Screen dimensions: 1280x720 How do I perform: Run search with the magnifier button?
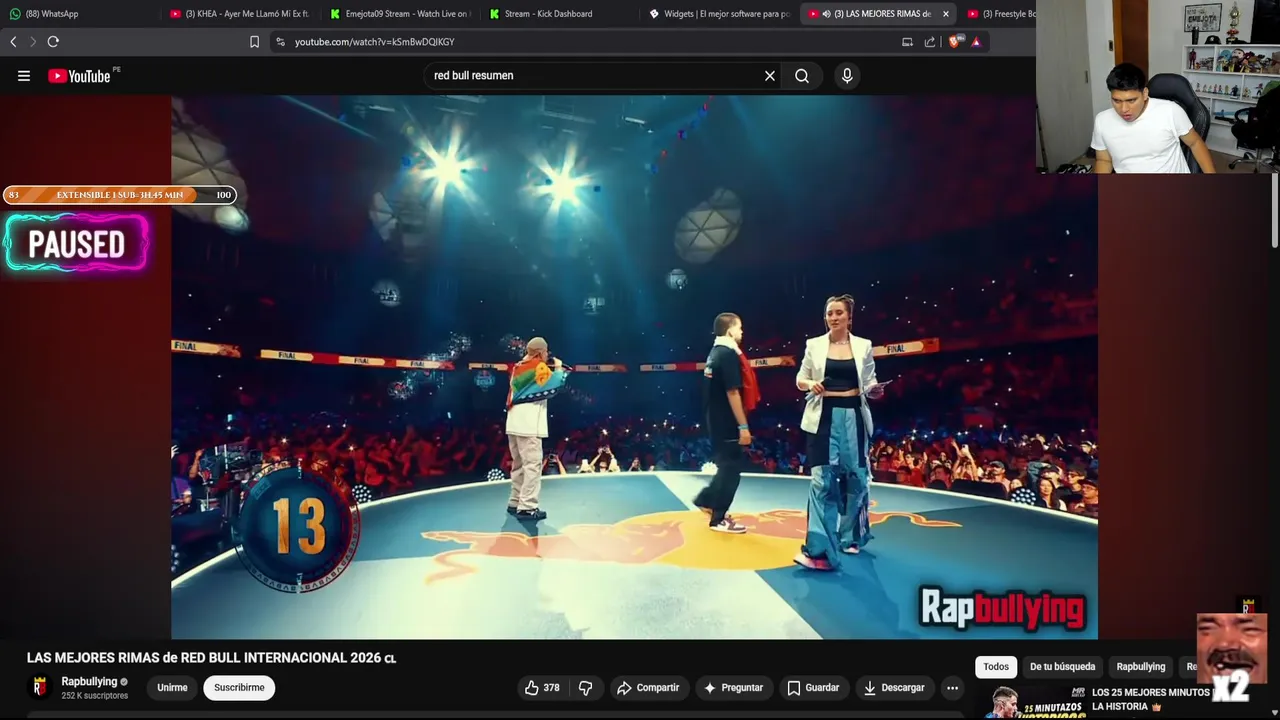point(802,76)
